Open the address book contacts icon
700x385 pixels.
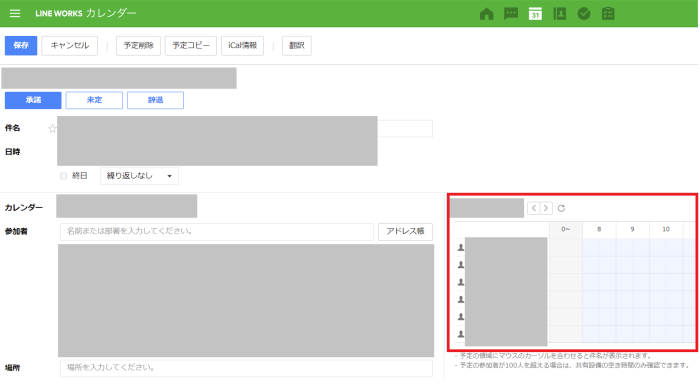(559, 14)
